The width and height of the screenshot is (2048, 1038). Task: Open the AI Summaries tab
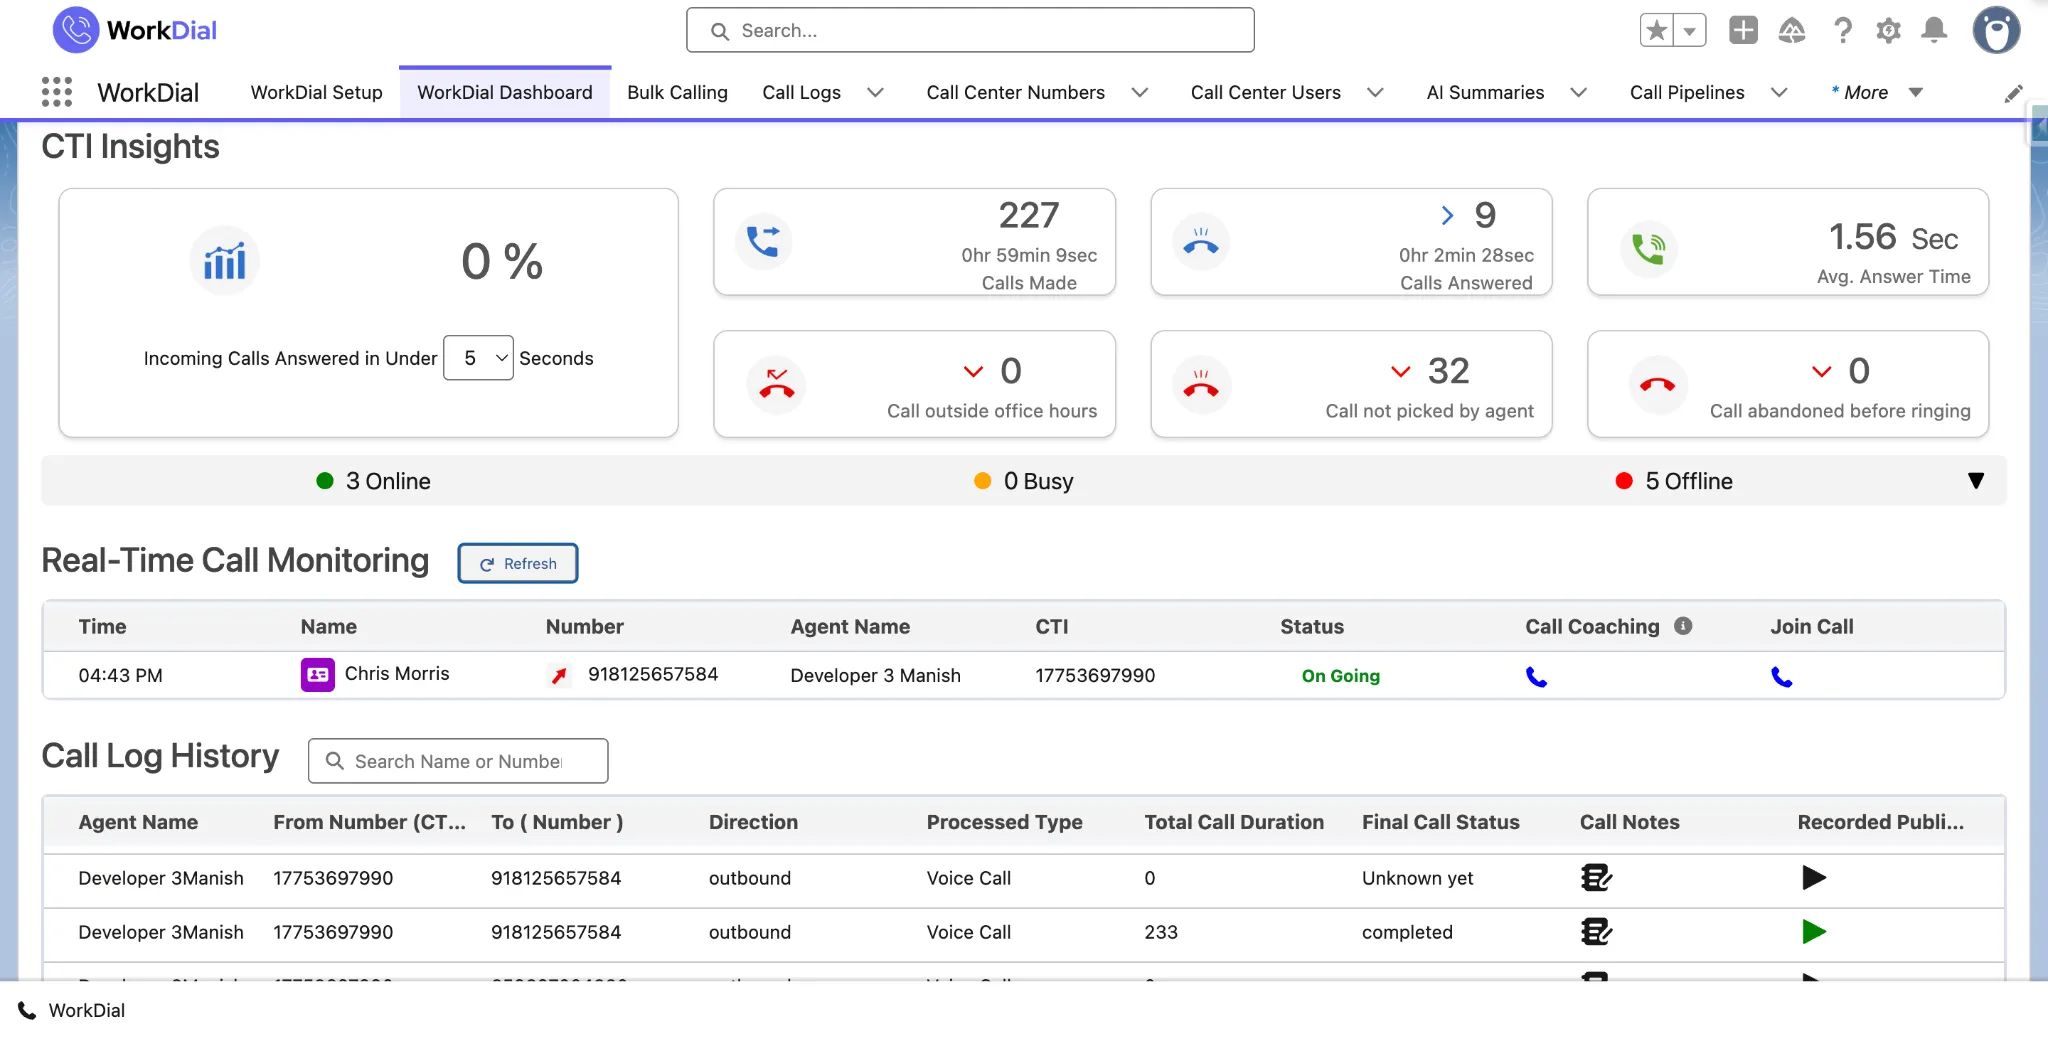(x=1485, y=92)
